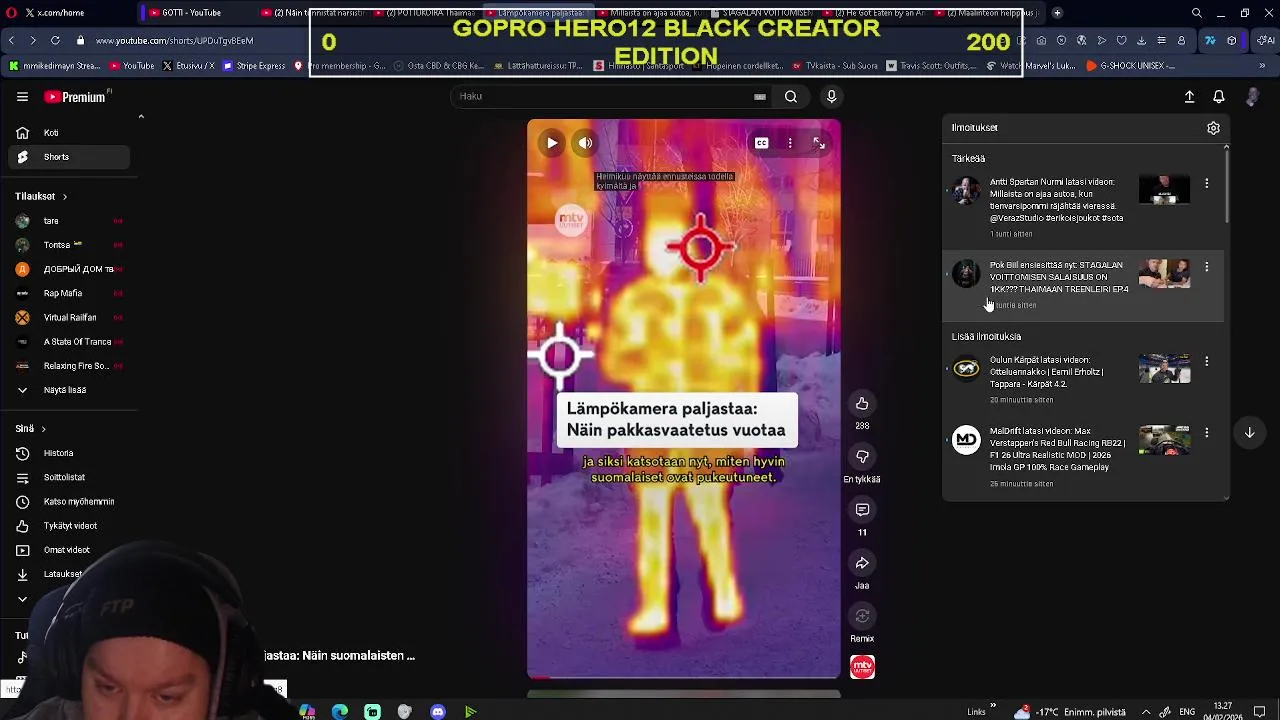Toggle closed captions on the Short
This screenshot has height=720, width=1280.
point(761,143)
